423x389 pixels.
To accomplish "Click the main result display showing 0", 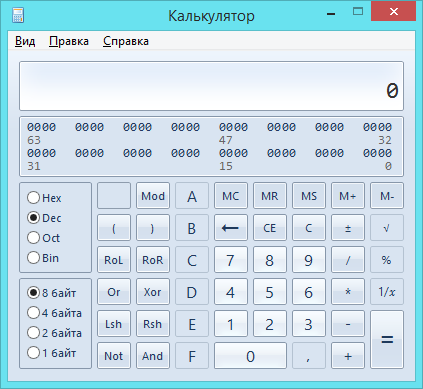I will [x=211, y=86].
